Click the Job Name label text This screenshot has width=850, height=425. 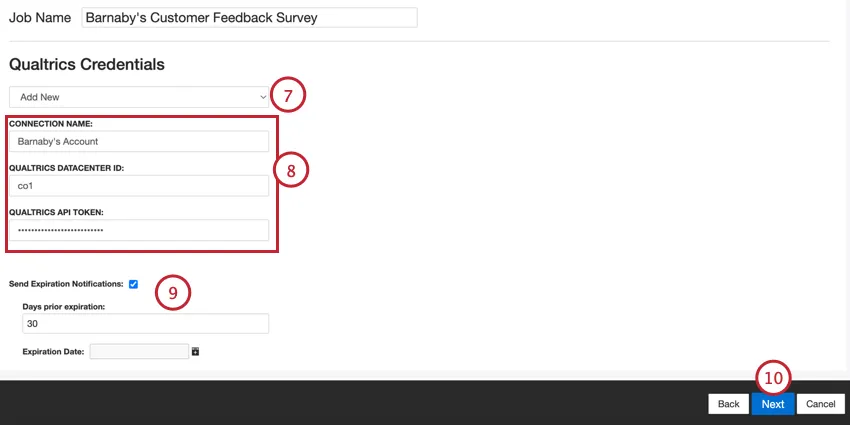coord(40,17)
